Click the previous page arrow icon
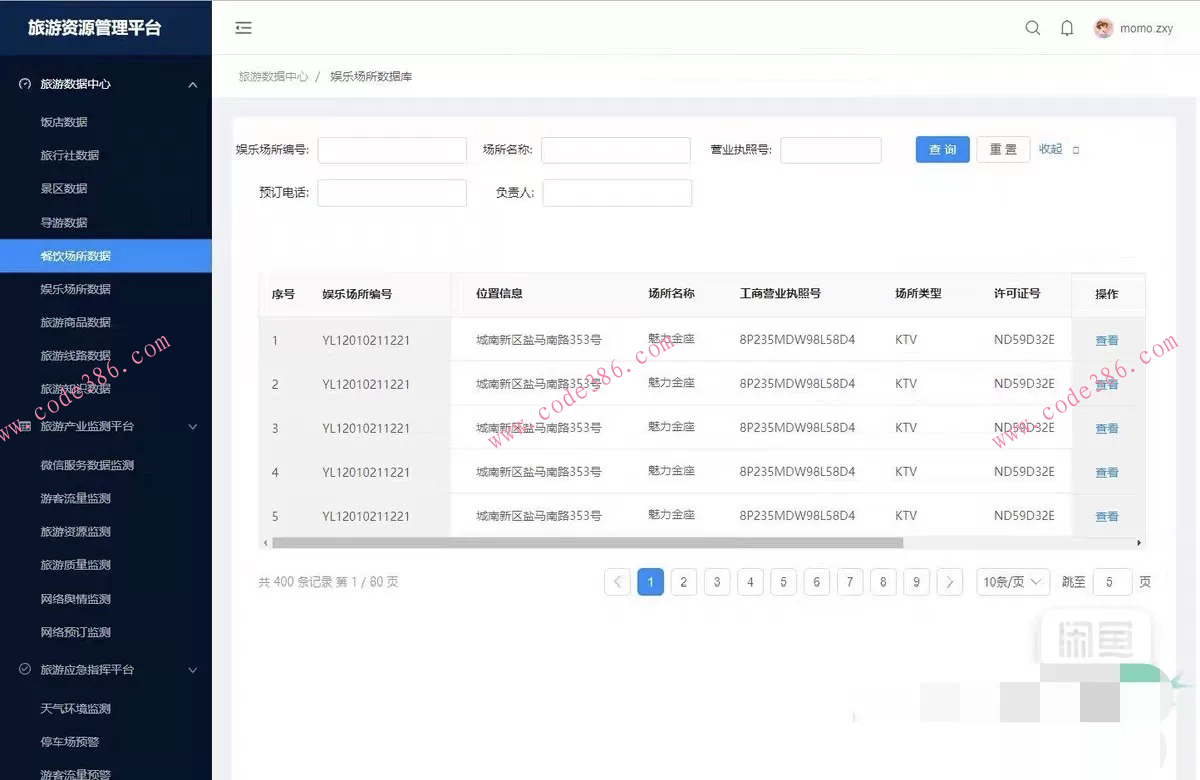The image size is (1200, 780). coord(617,581)
